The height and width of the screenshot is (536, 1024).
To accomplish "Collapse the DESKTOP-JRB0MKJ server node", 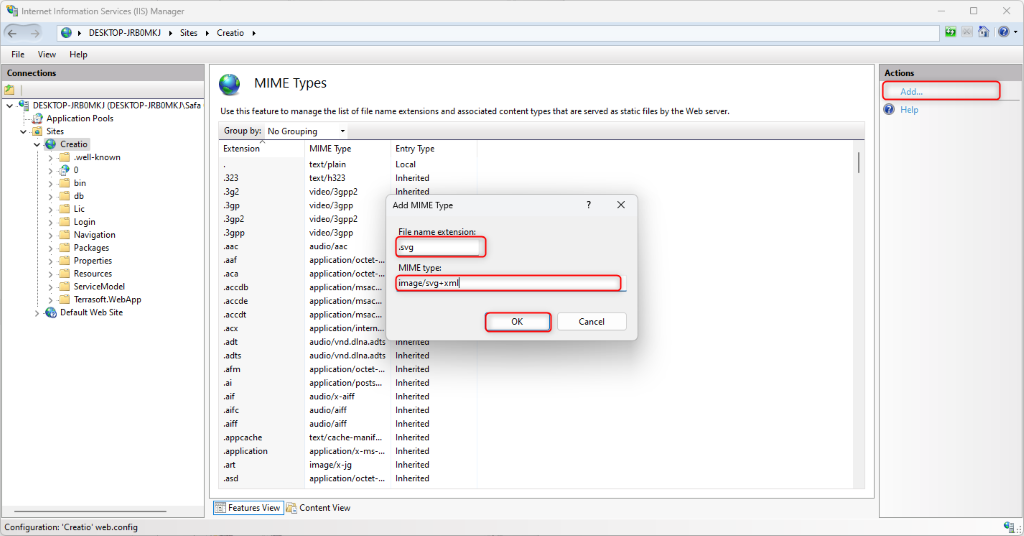I will tap(10, 105).
